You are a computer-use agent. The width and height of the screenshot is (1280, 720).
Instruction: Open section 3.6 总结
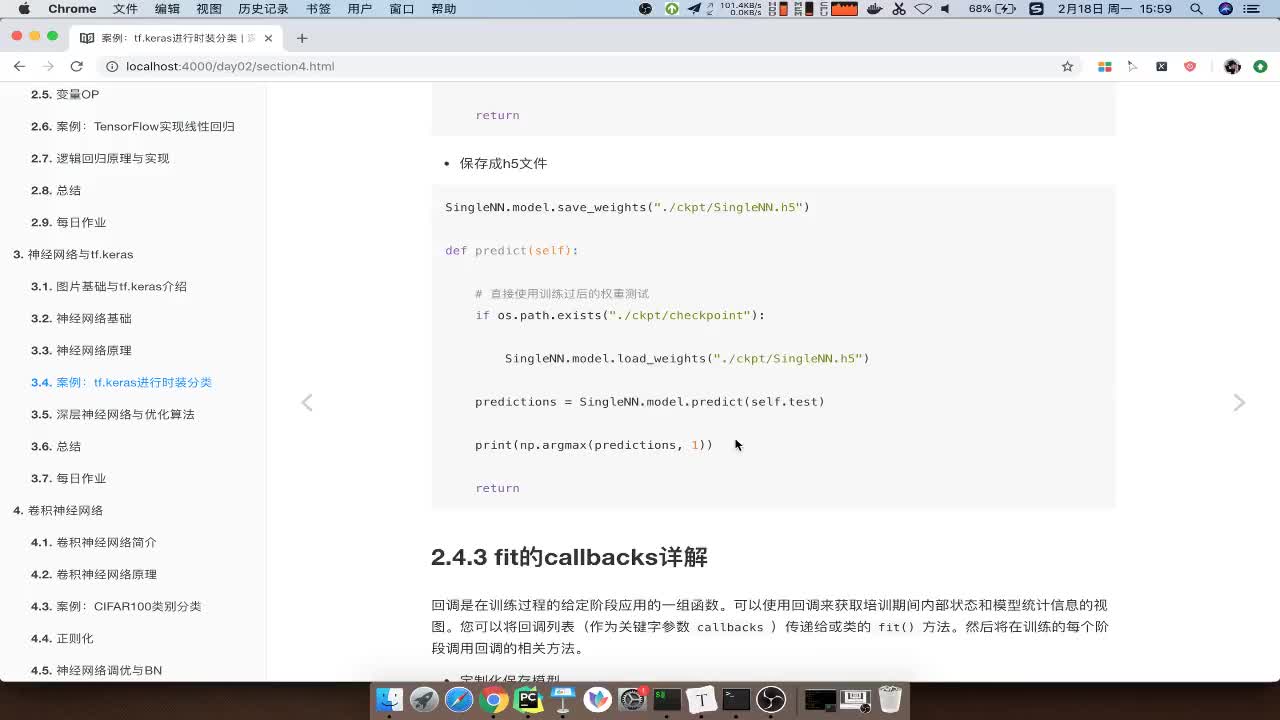[x=56, y=446]
